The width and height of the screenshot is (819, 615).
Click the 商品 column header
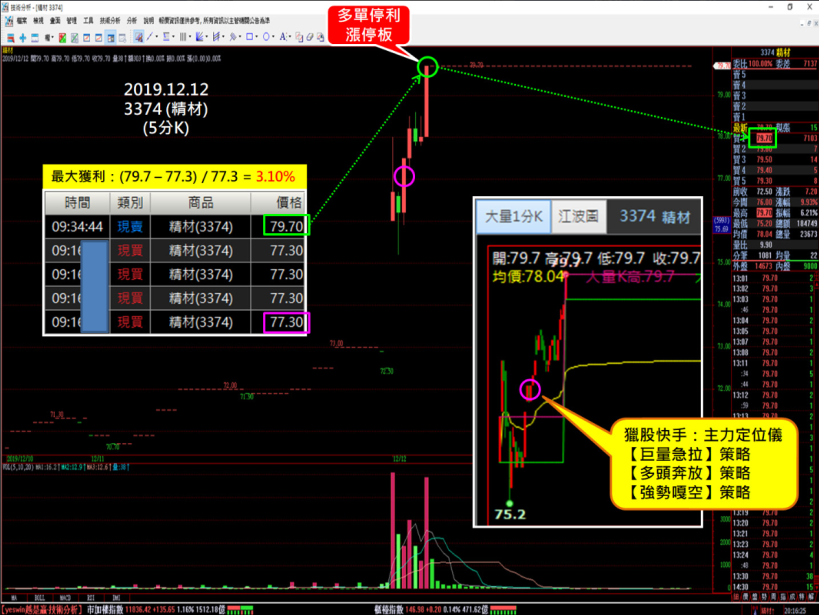pos(201,203)
